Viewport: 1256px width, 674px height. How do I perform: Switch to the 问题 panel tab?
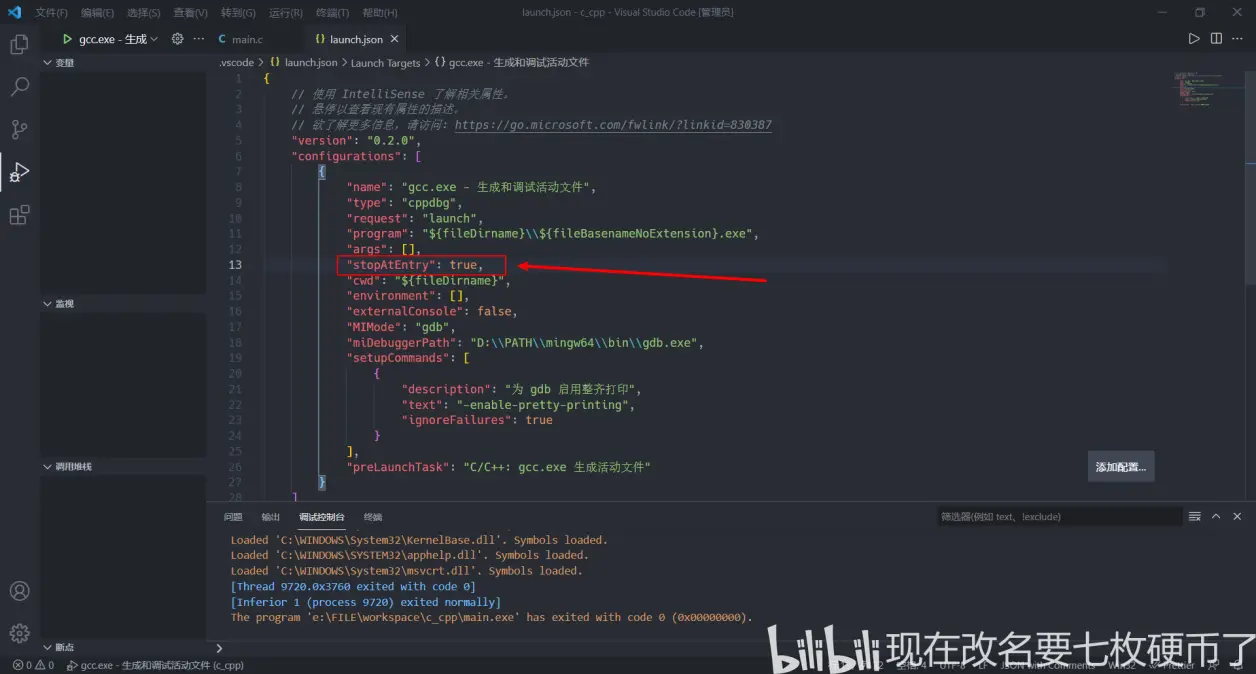pyautogui.click(x=233, y=517)
